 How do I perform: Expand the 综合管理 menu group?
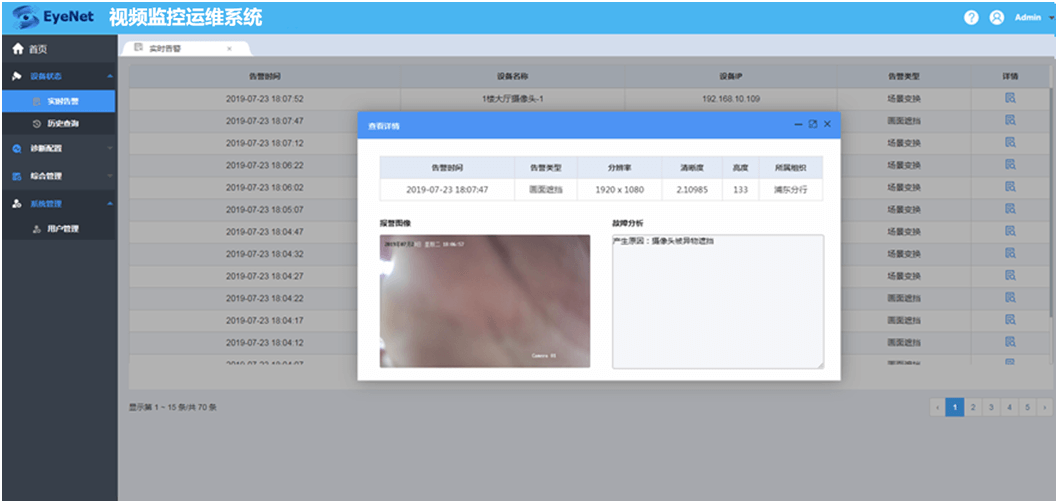58,176
